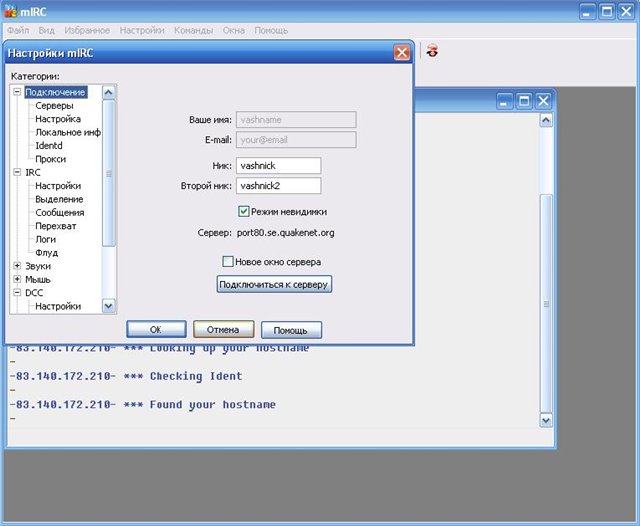Select Подключение in the categories tree
This screenshot has width=640, height=526.
click(56, 92)
